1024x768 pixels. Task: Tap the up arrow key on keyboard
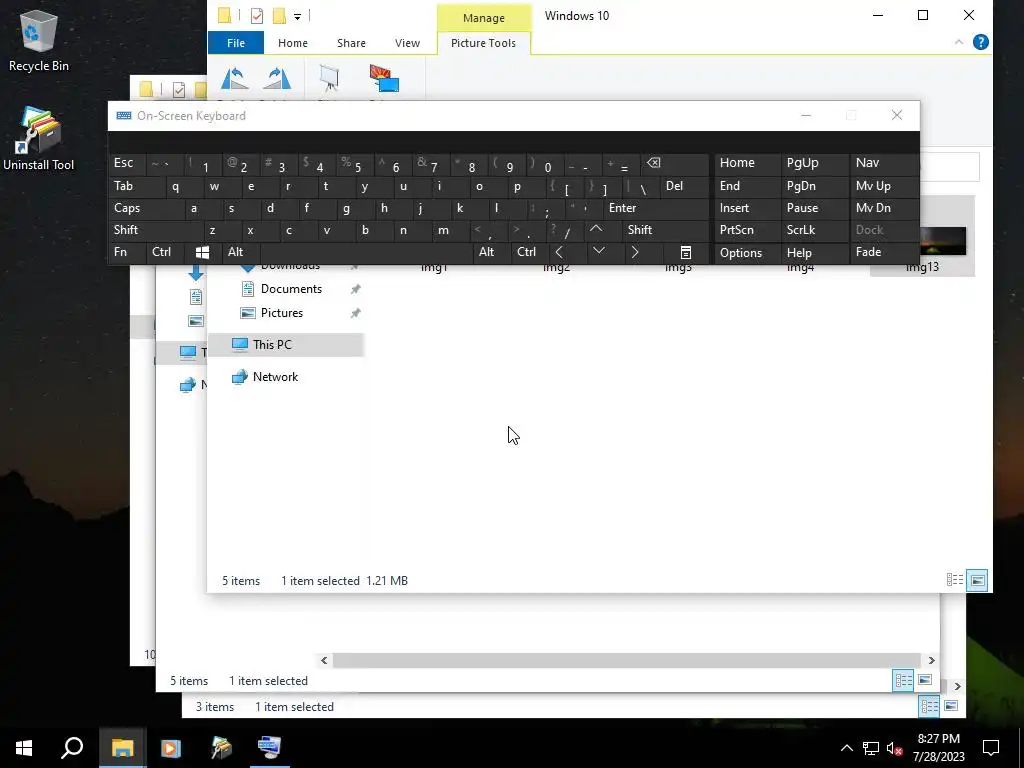coord(596,230)
